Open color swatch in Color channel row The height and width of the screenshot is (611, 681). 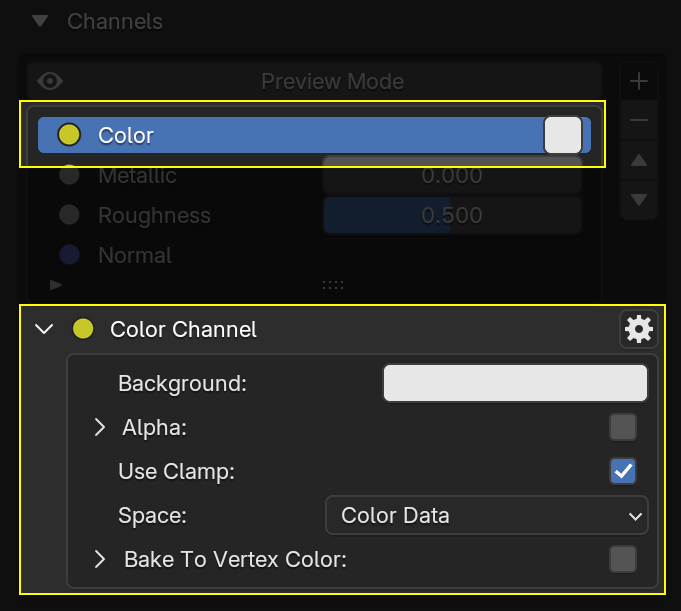tap(563, 135)
